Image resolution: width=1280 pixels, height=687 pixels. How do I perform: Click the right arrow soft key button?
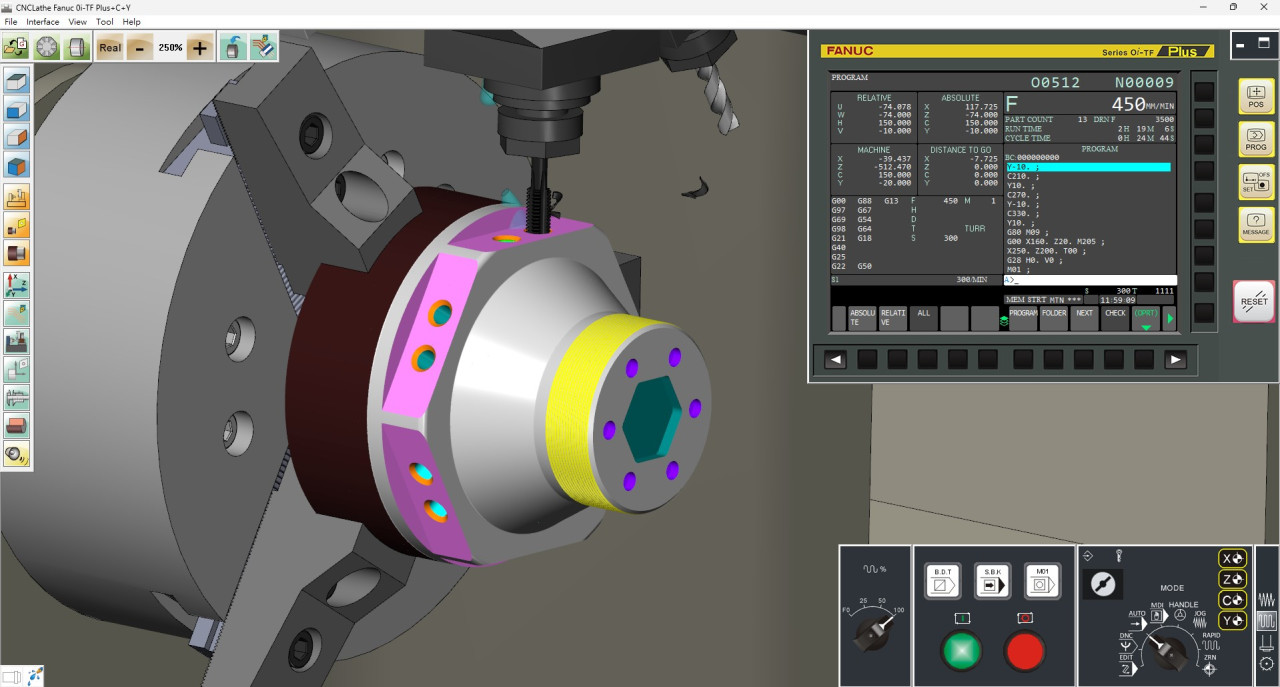(1176, 360)
